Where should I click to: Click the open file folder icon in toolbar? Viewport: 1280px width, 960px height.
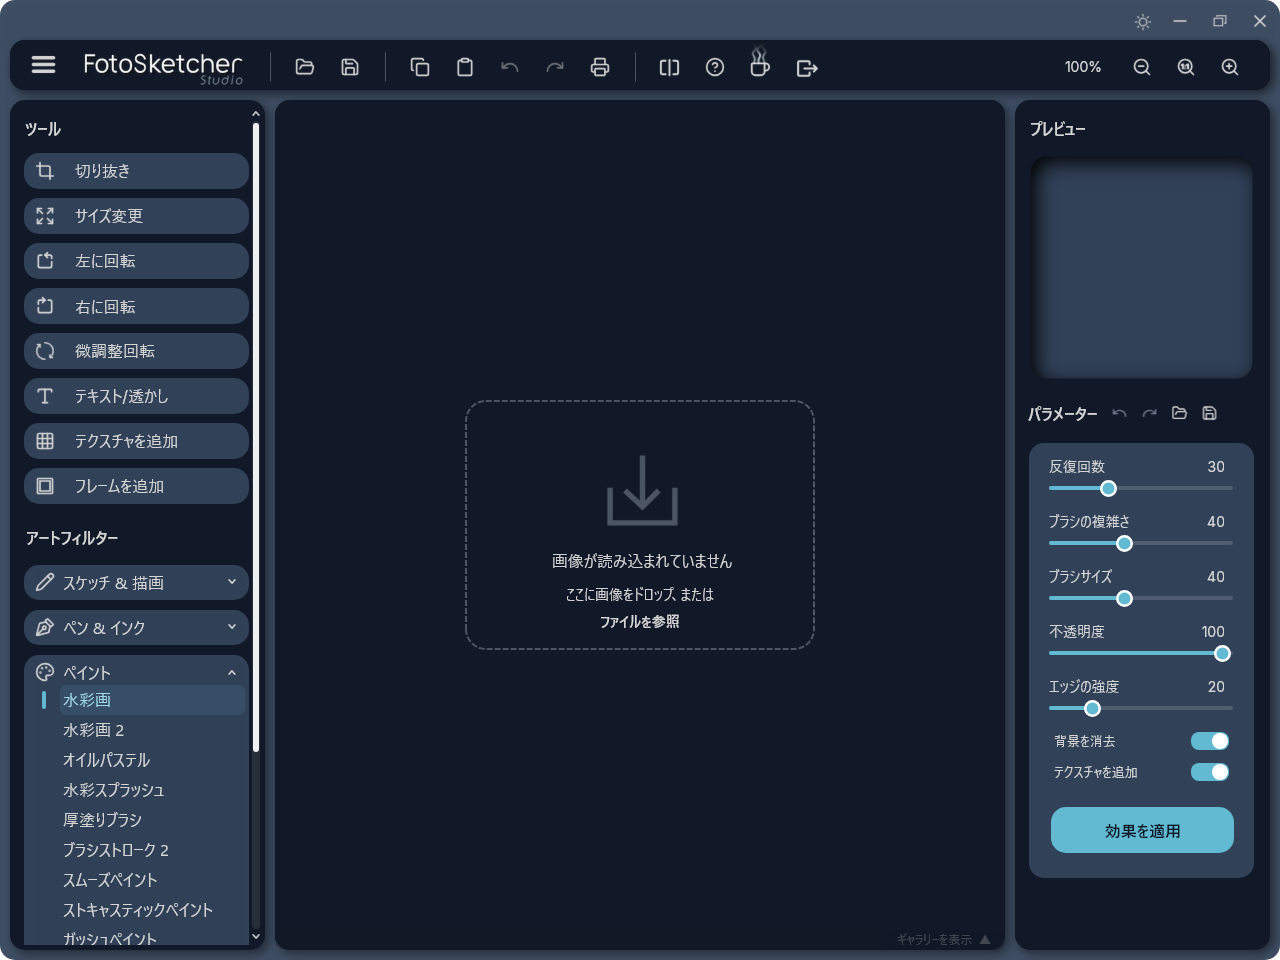pos(305,67)
